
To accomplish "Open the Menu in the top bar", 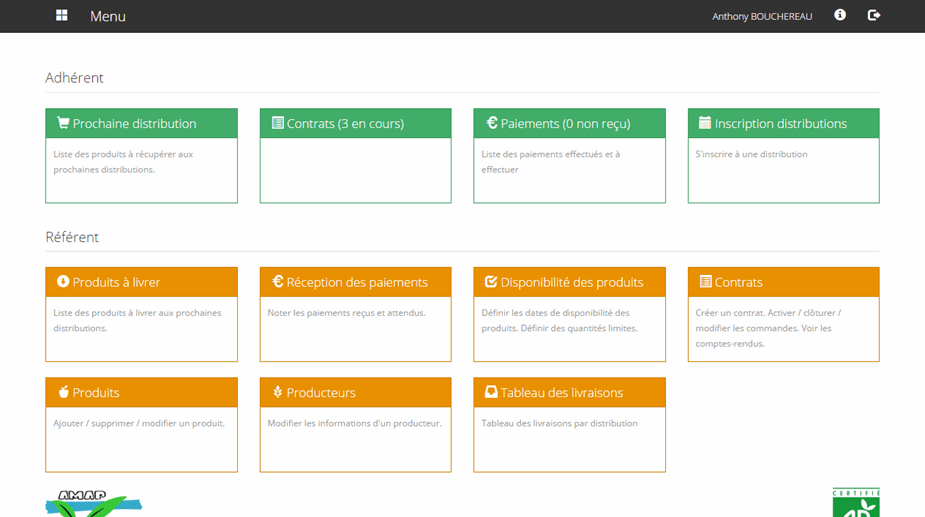I will pos(108,16).
